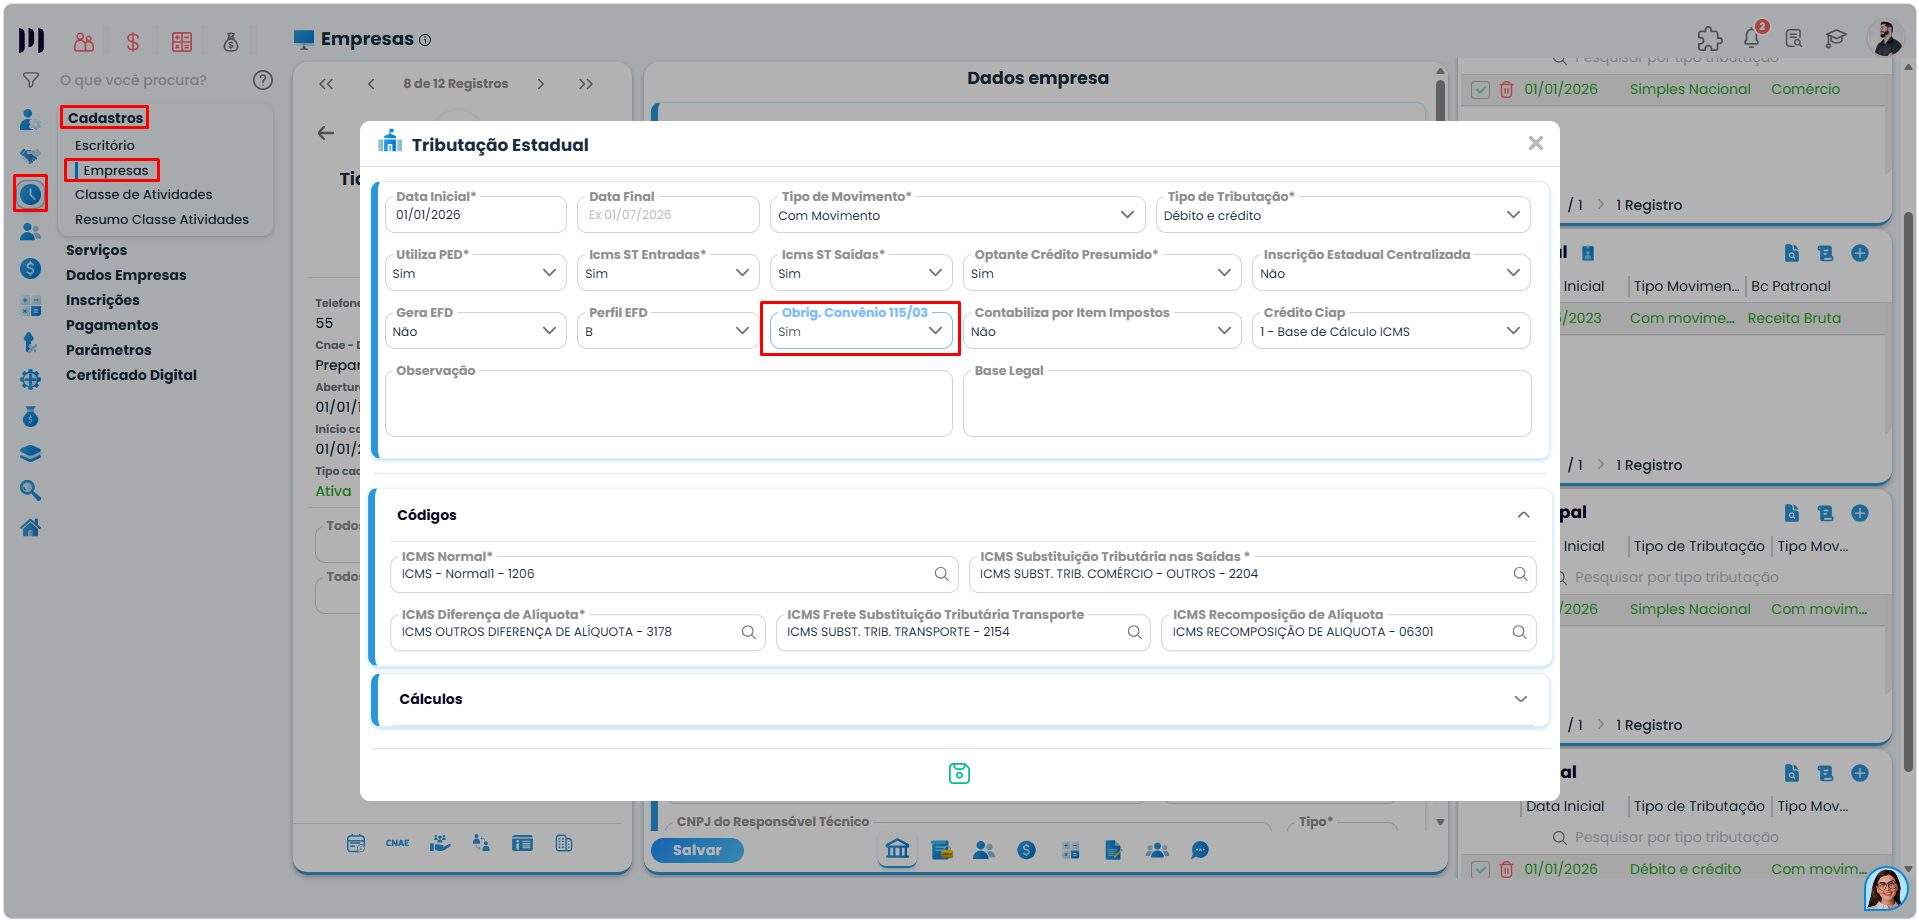The image size is (1919, 920).
Task: Click the ICMS Diferença de Alíquota search icon
Action: pos(748,632)
